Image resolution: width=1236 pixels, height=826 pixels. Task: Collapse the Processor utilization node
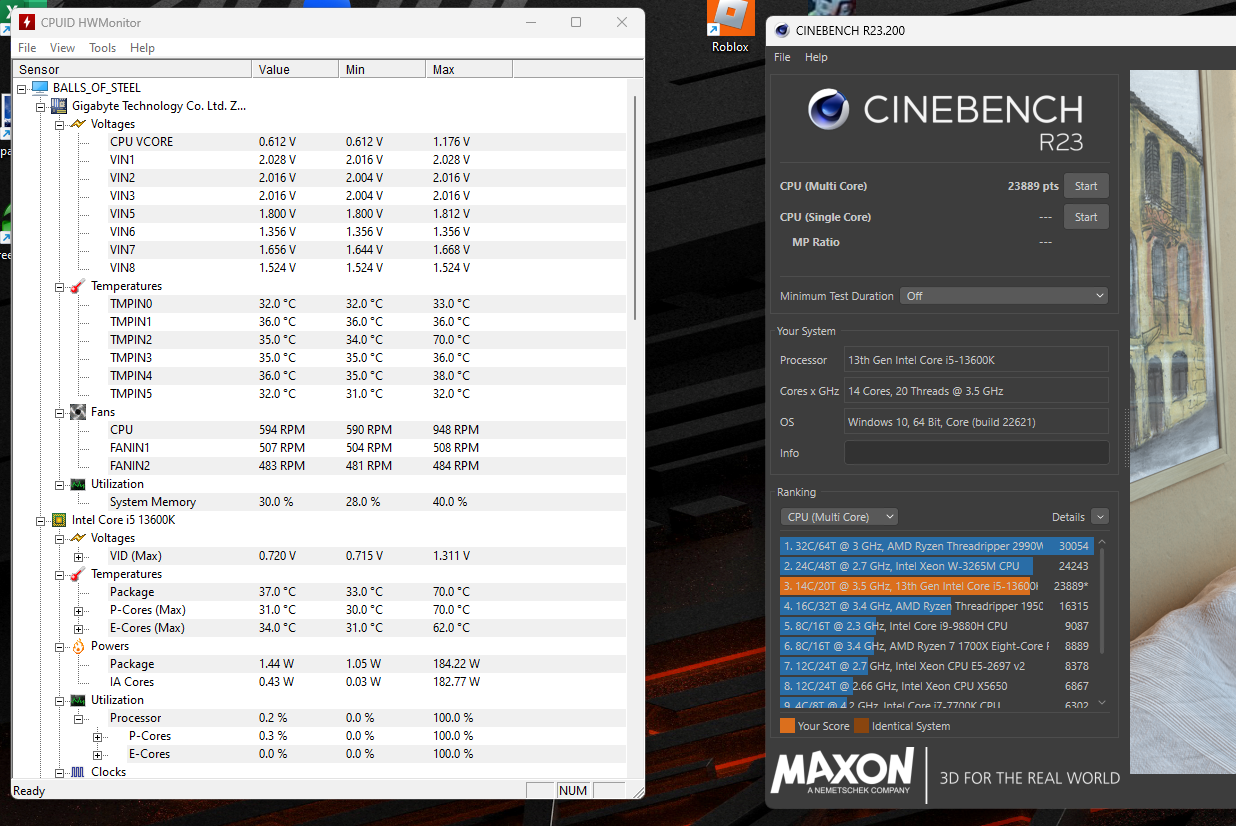[79, 718]
